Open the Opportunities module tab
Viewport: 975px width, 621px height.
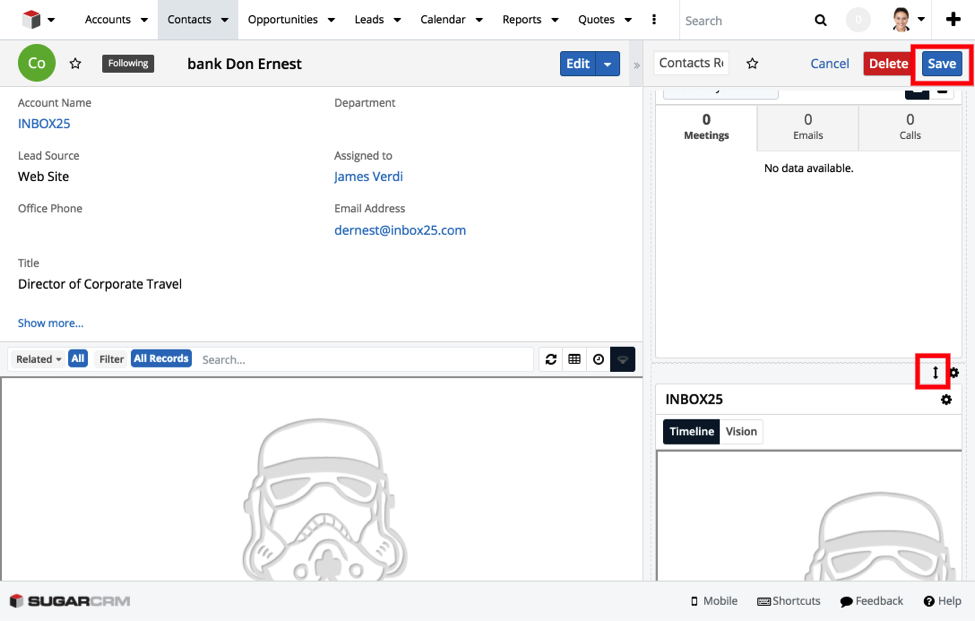click(x=282, y=19)
